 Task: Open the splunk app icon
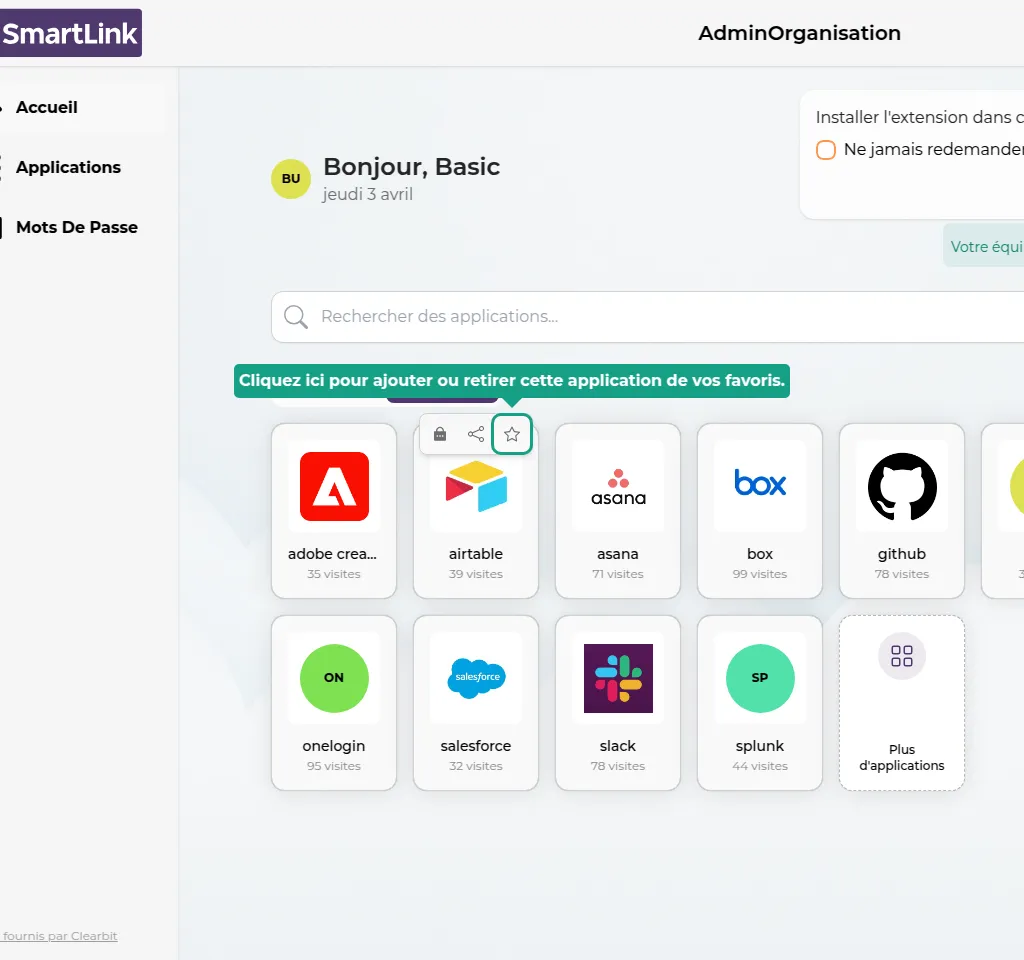[760, 679]
